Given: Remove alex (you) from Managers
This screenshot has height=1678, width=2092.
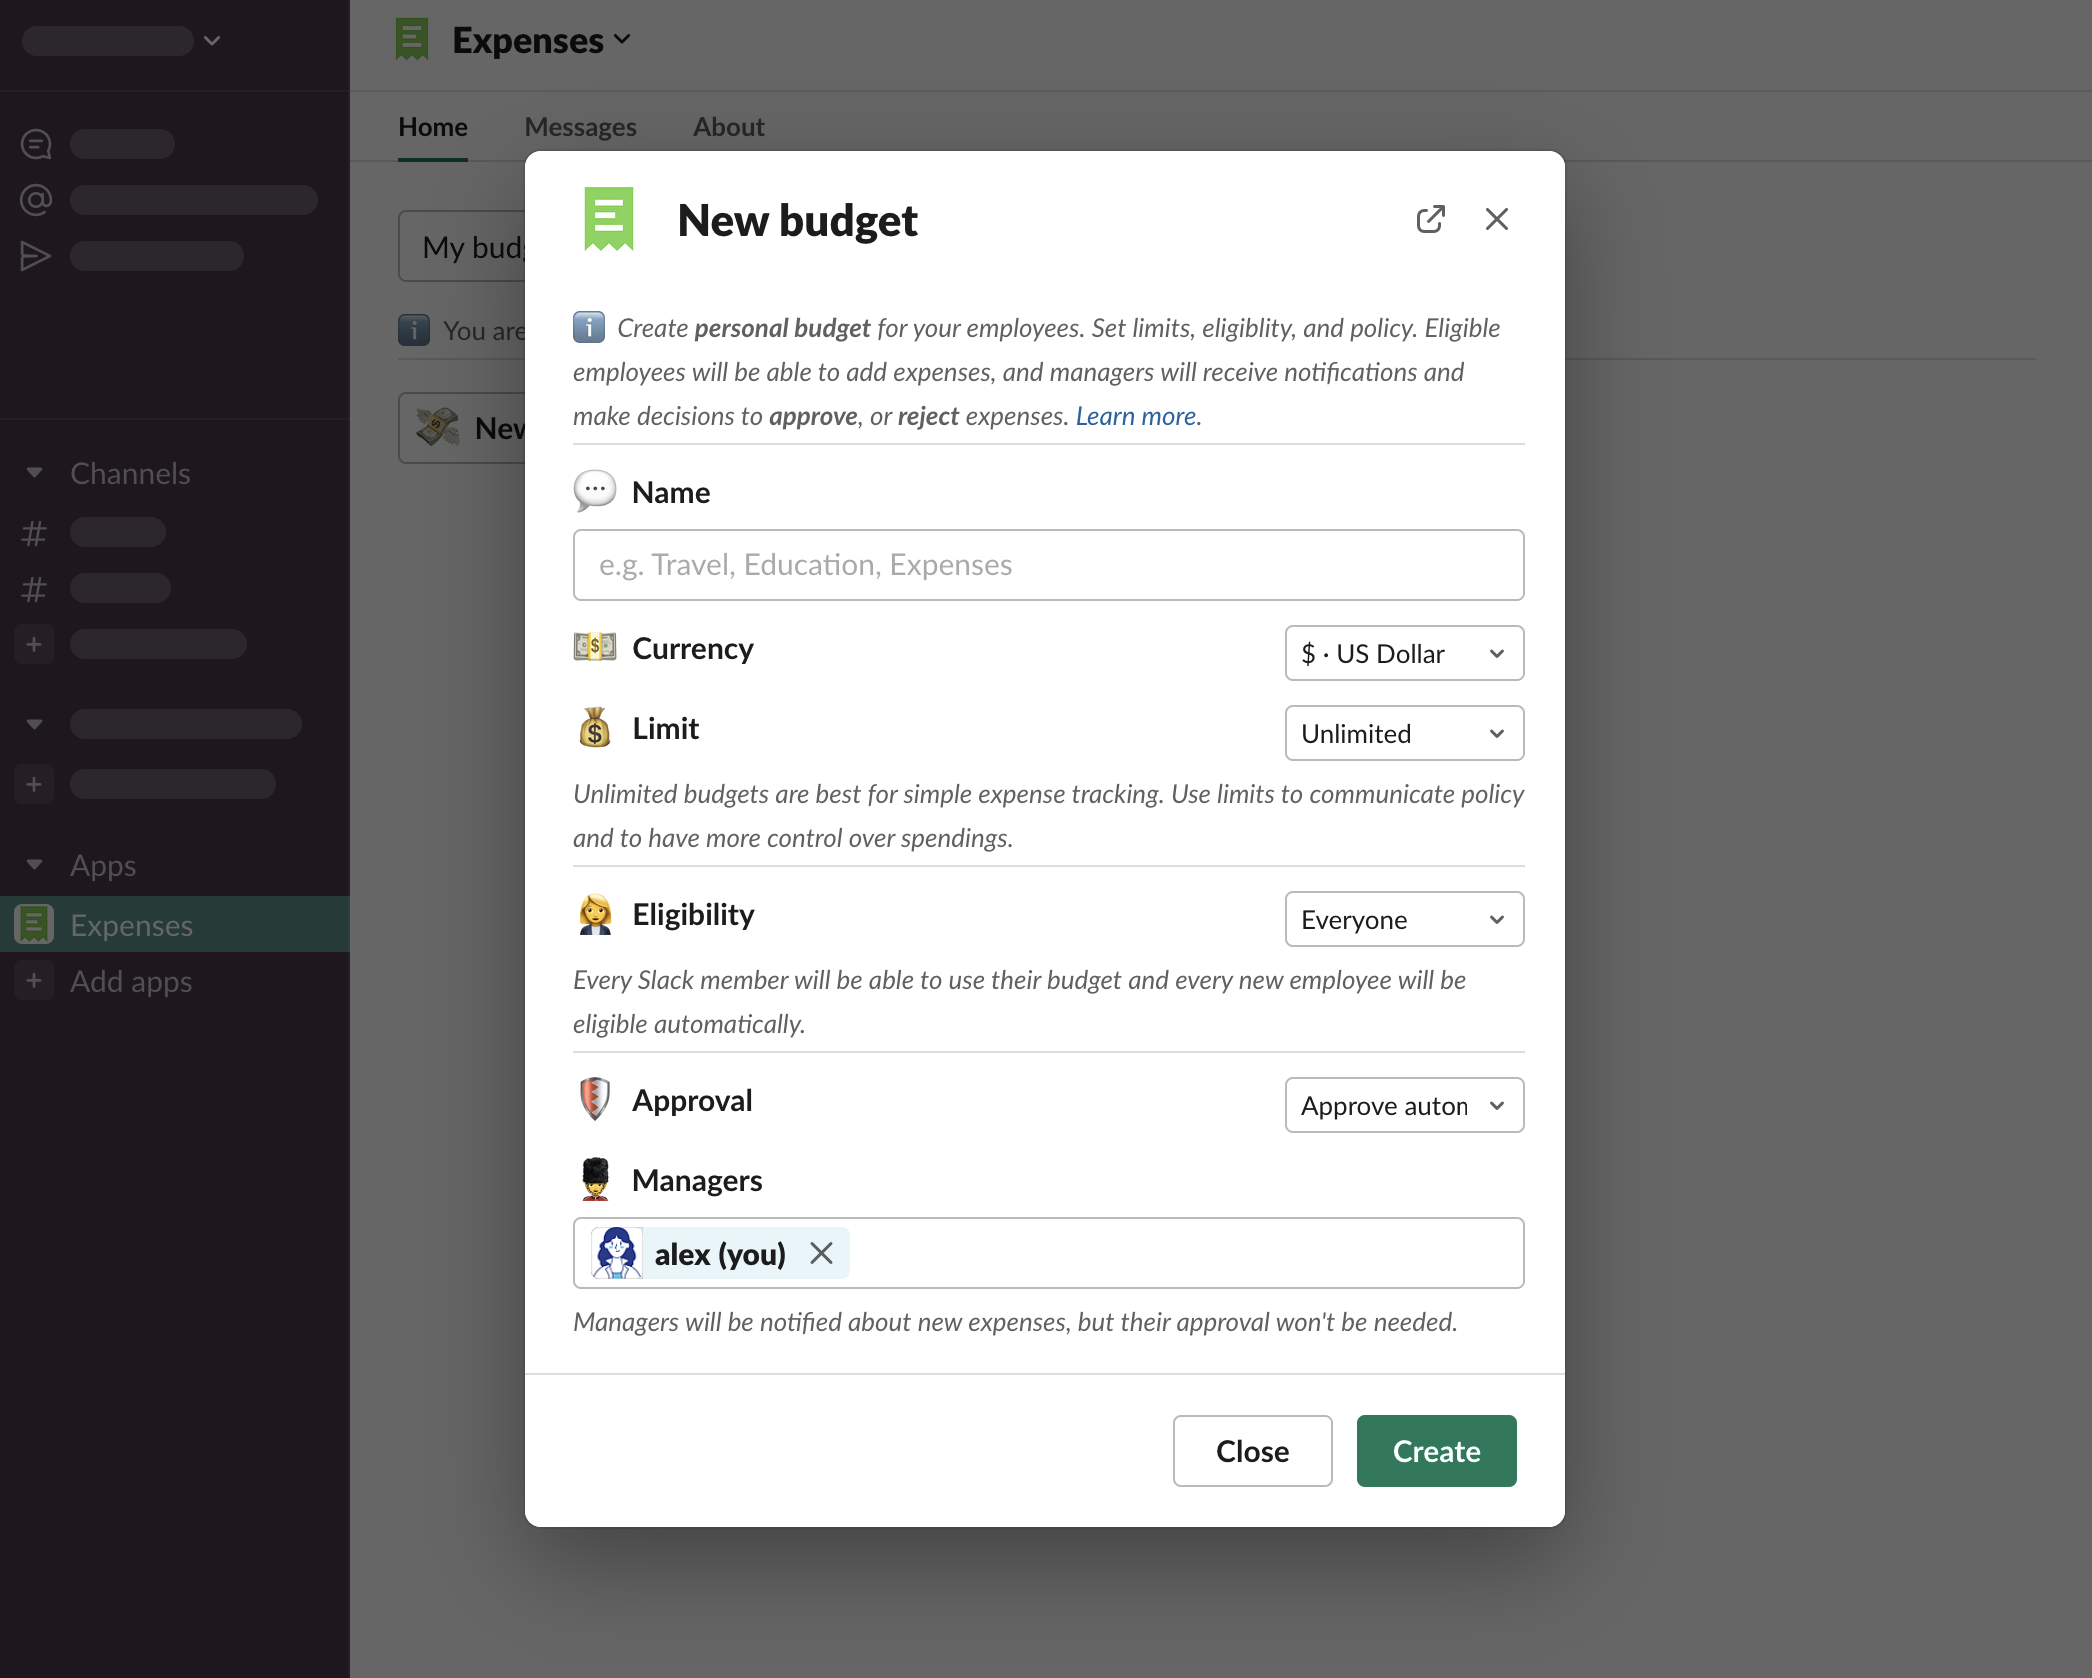Looking at the screenshot, I should [x=821, y=1253].
